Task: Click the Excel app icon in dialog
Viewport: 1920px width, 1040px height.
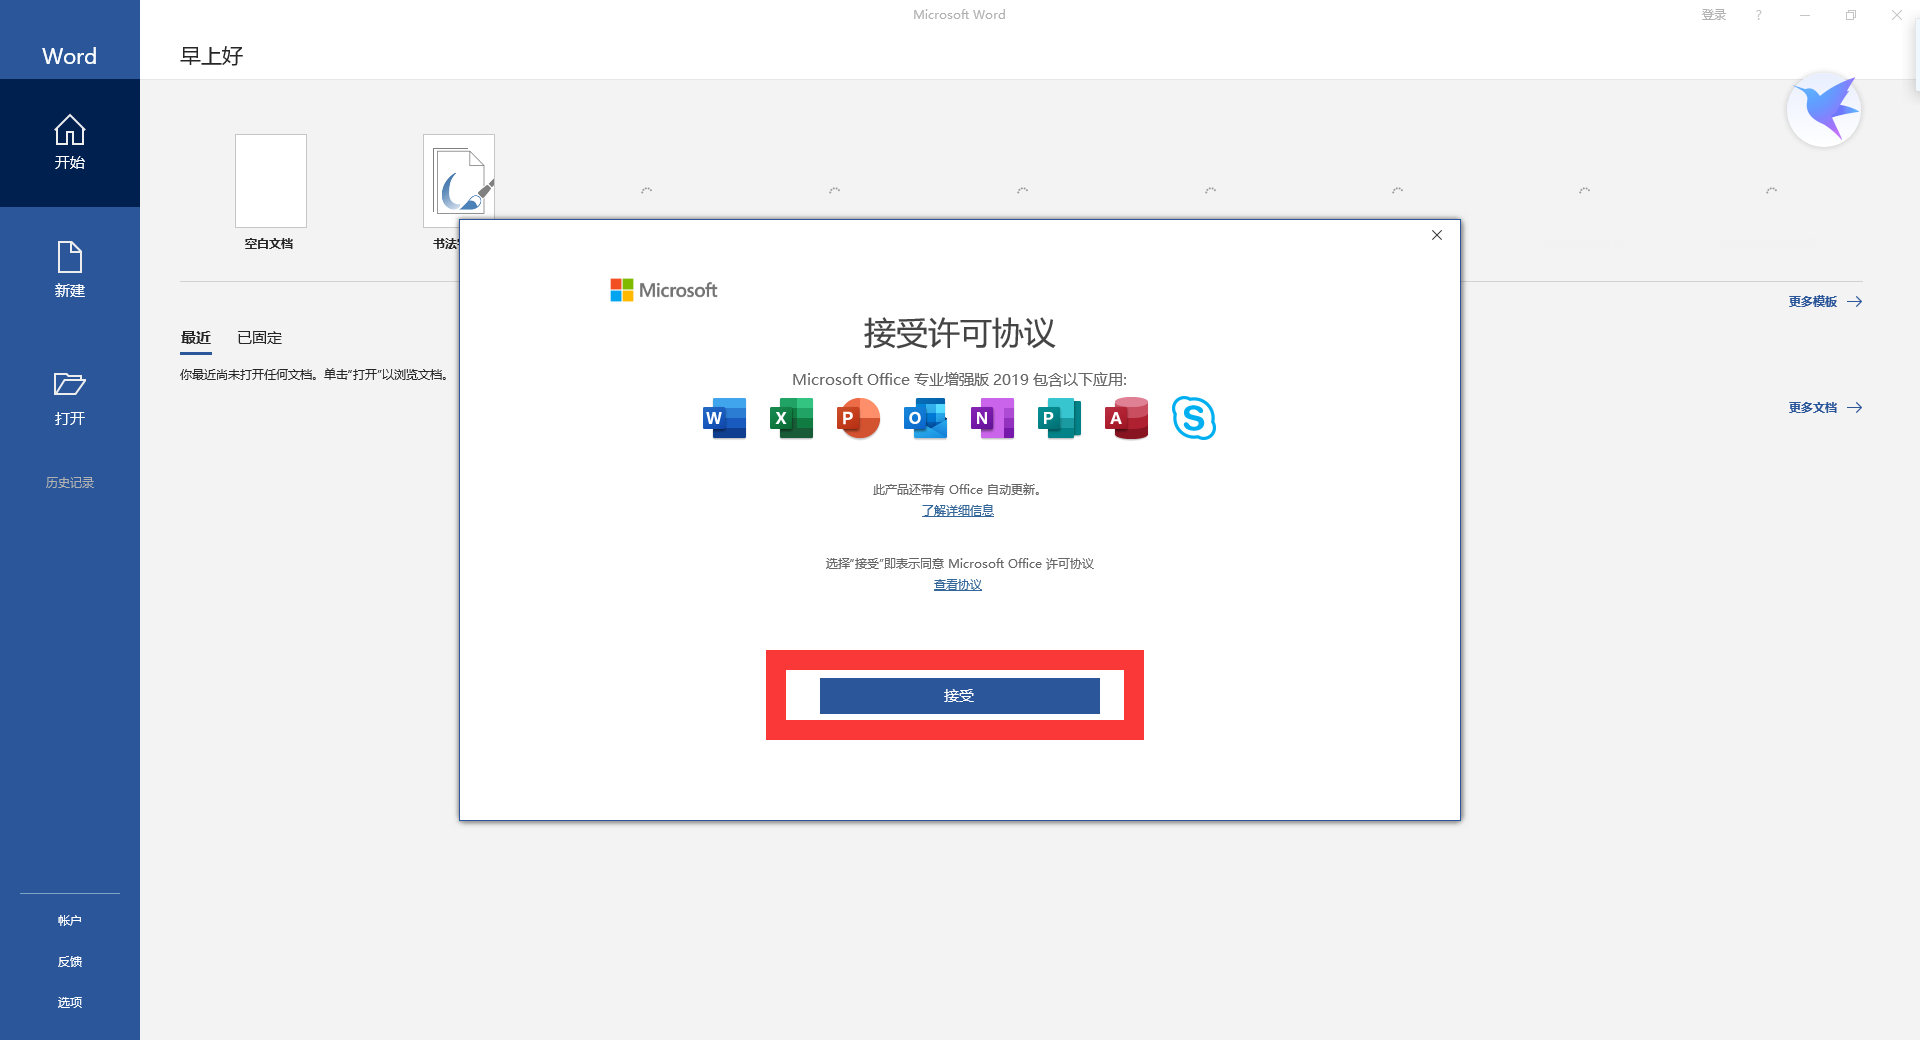Action: (x=791, y=418)
